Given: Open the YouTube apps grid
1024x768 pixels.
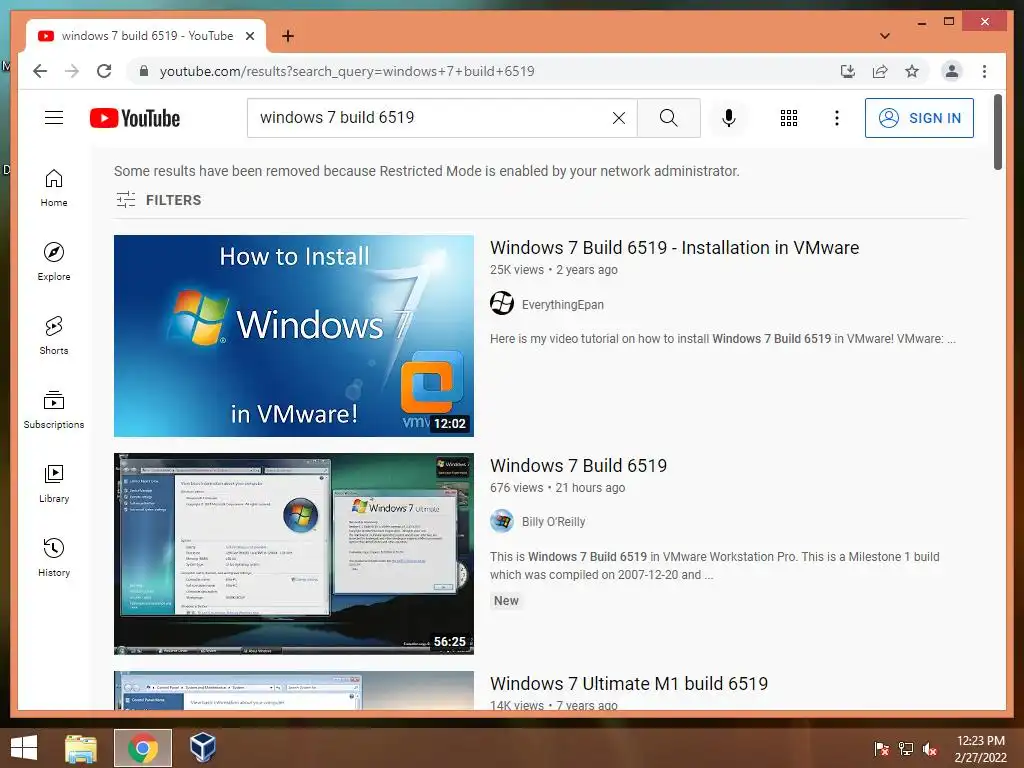Looking at the screenshot, I should [x=788, y=118].
